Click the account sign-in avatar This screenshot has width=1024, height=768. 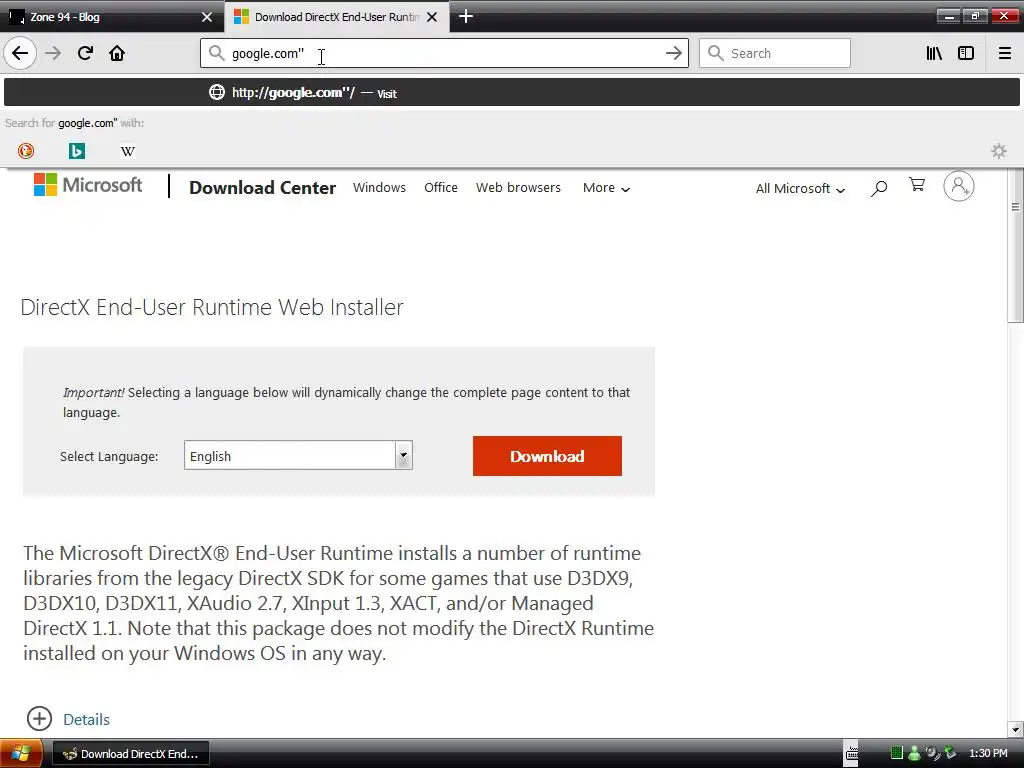959,186
